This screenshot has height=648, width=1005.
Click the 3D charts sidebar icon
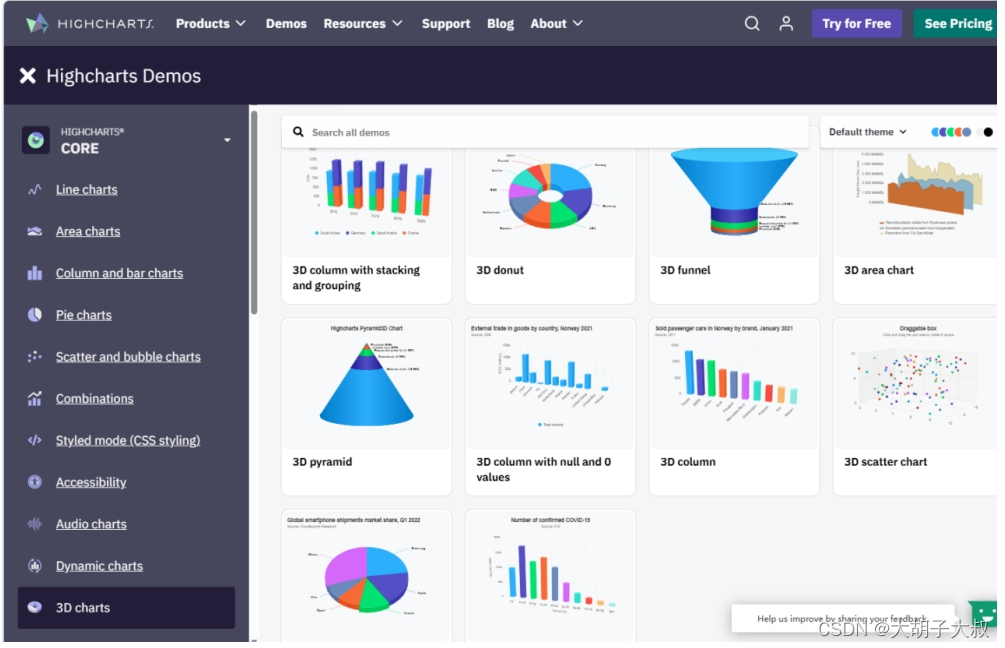35,608
